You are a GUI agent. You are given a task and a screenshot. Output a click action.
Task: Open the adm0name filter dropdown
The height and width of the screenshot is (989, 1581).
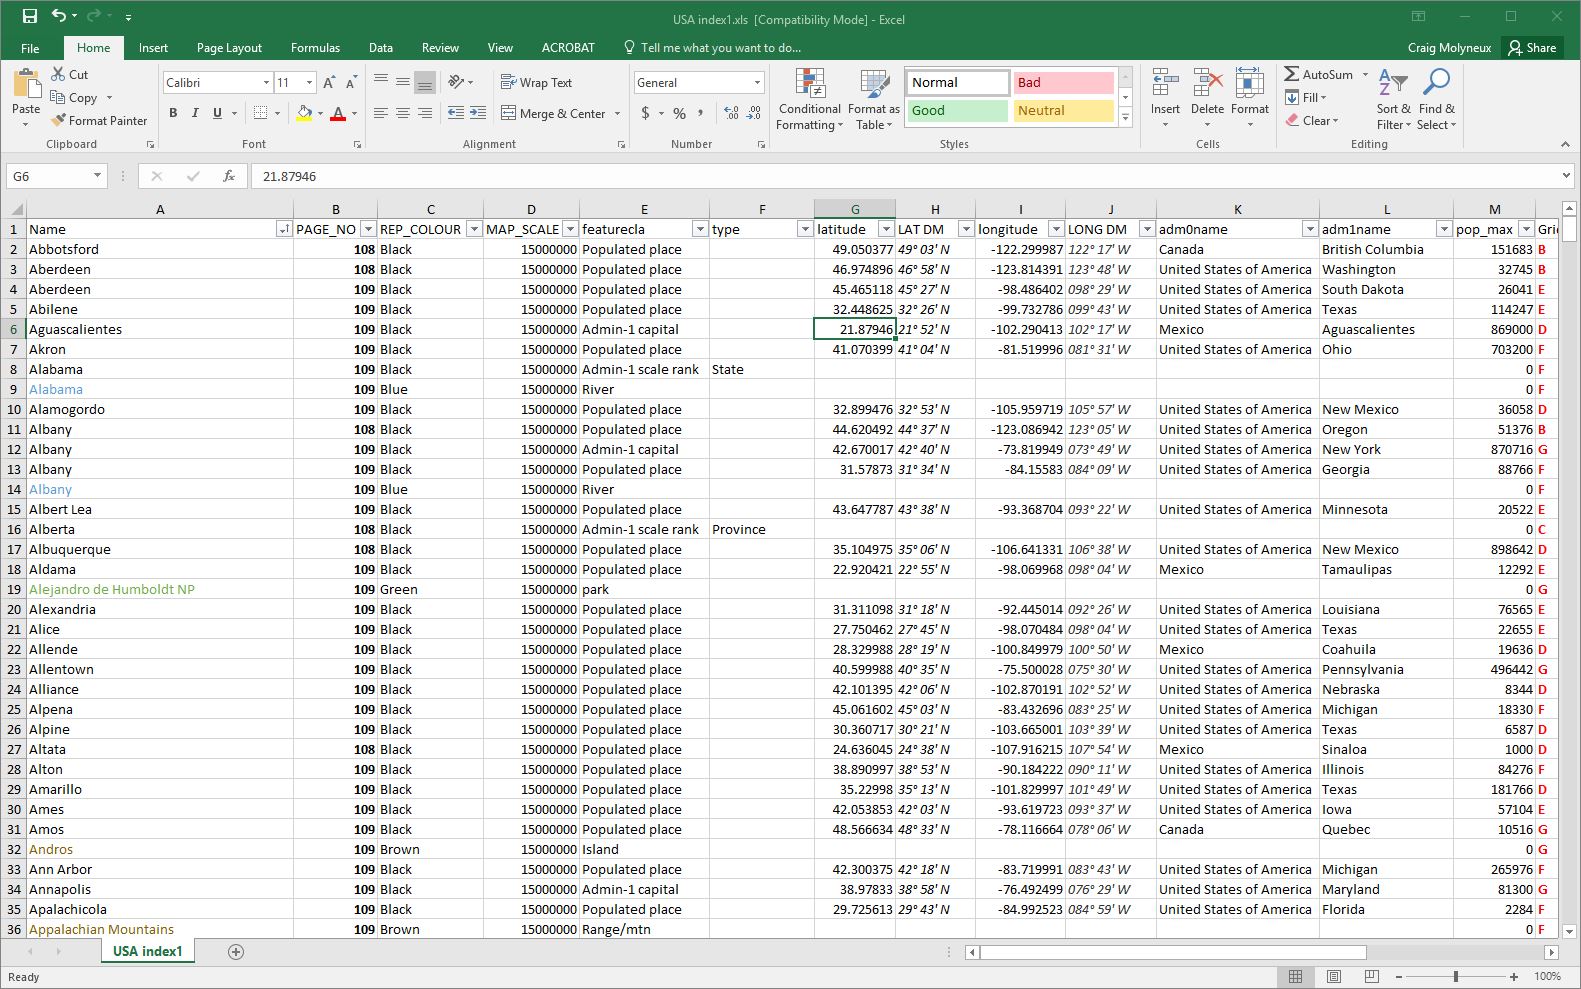click(x=1309, y=229)
